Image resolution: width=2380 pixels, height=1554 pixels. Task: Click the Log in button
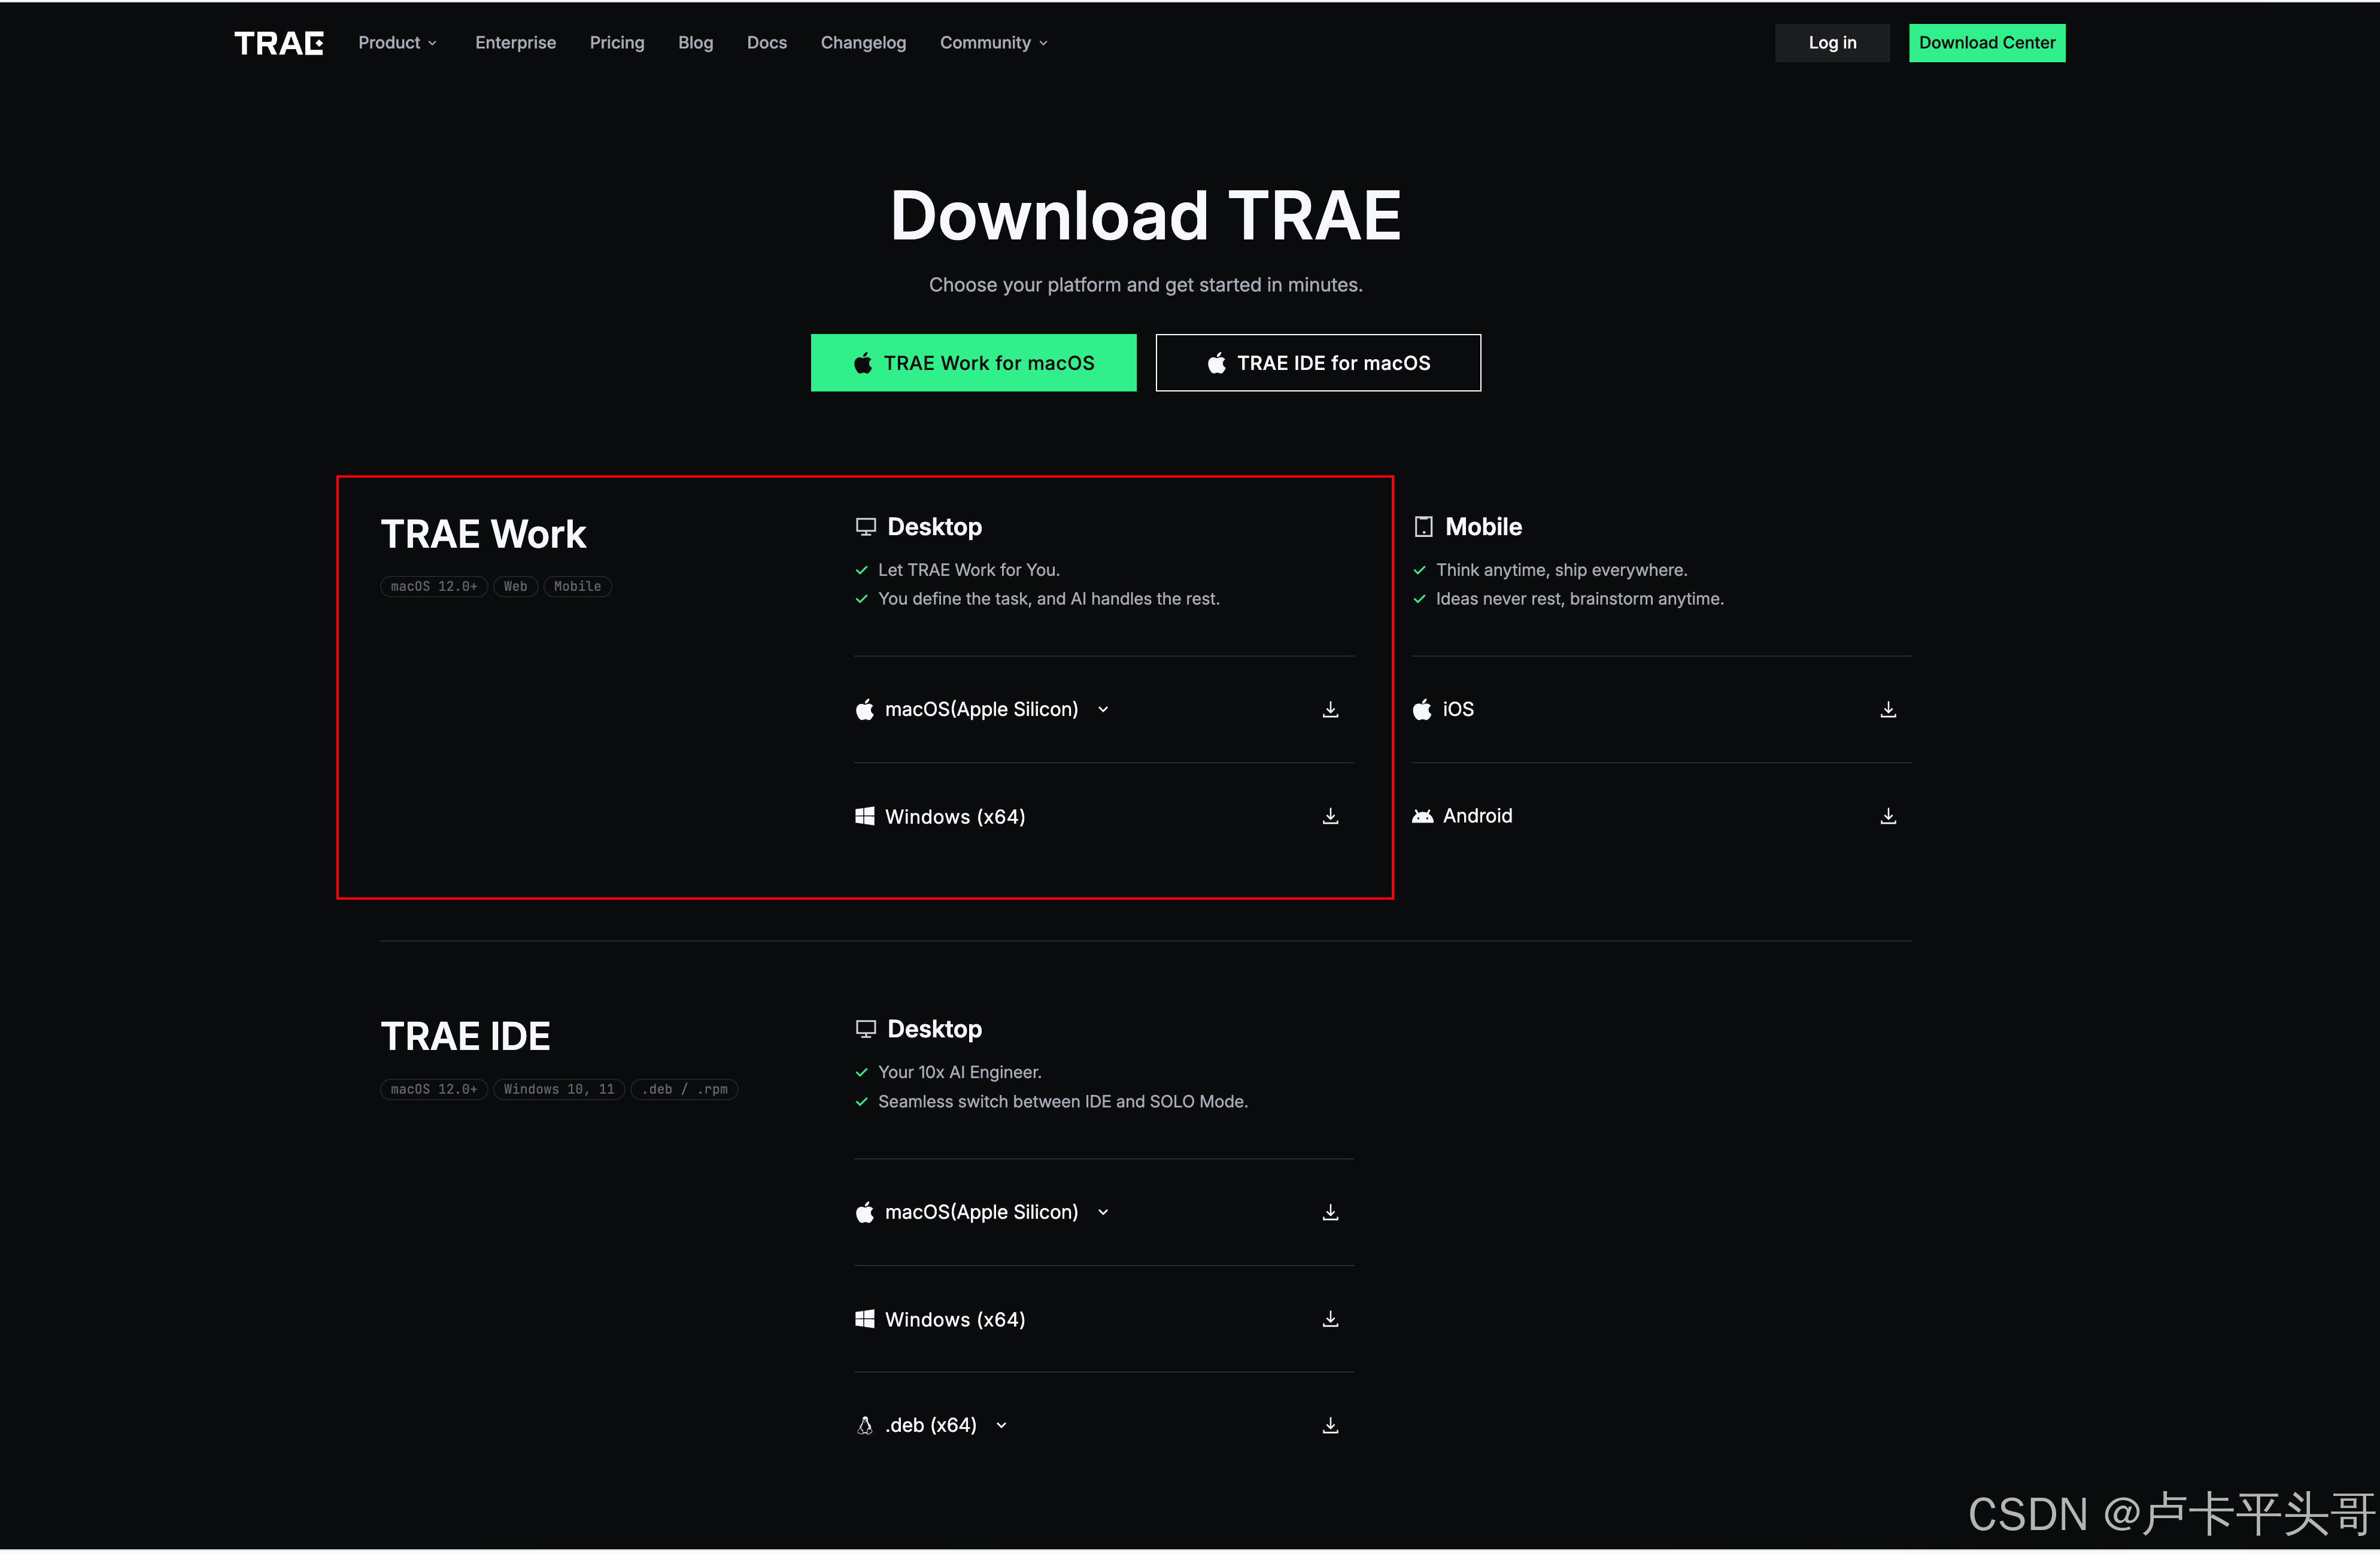coord(1832,43)
